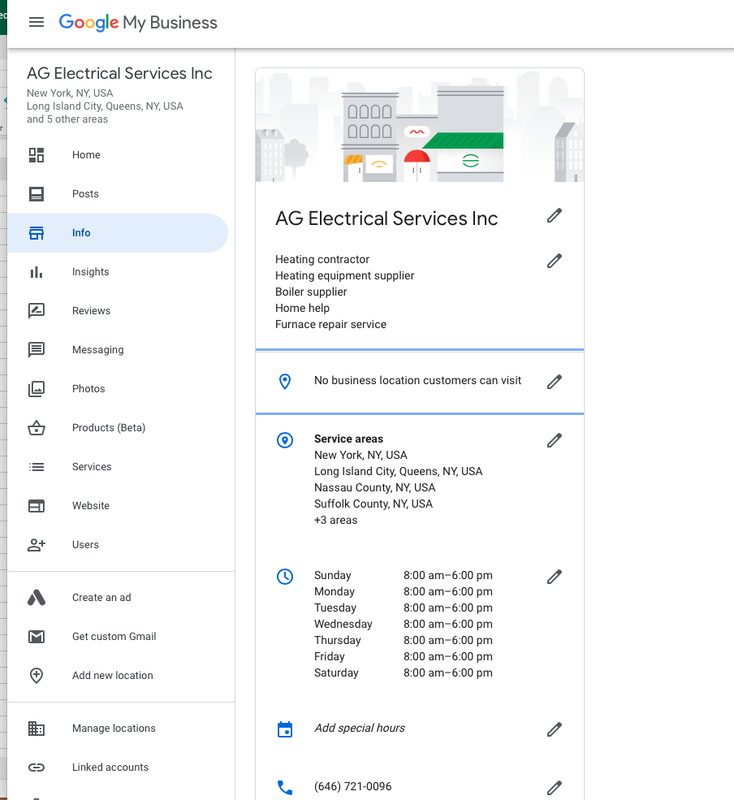Screen dimensions: 734x800
Task: Open the Home menu item
Action: pyautogui.click(x=118, y=155)
